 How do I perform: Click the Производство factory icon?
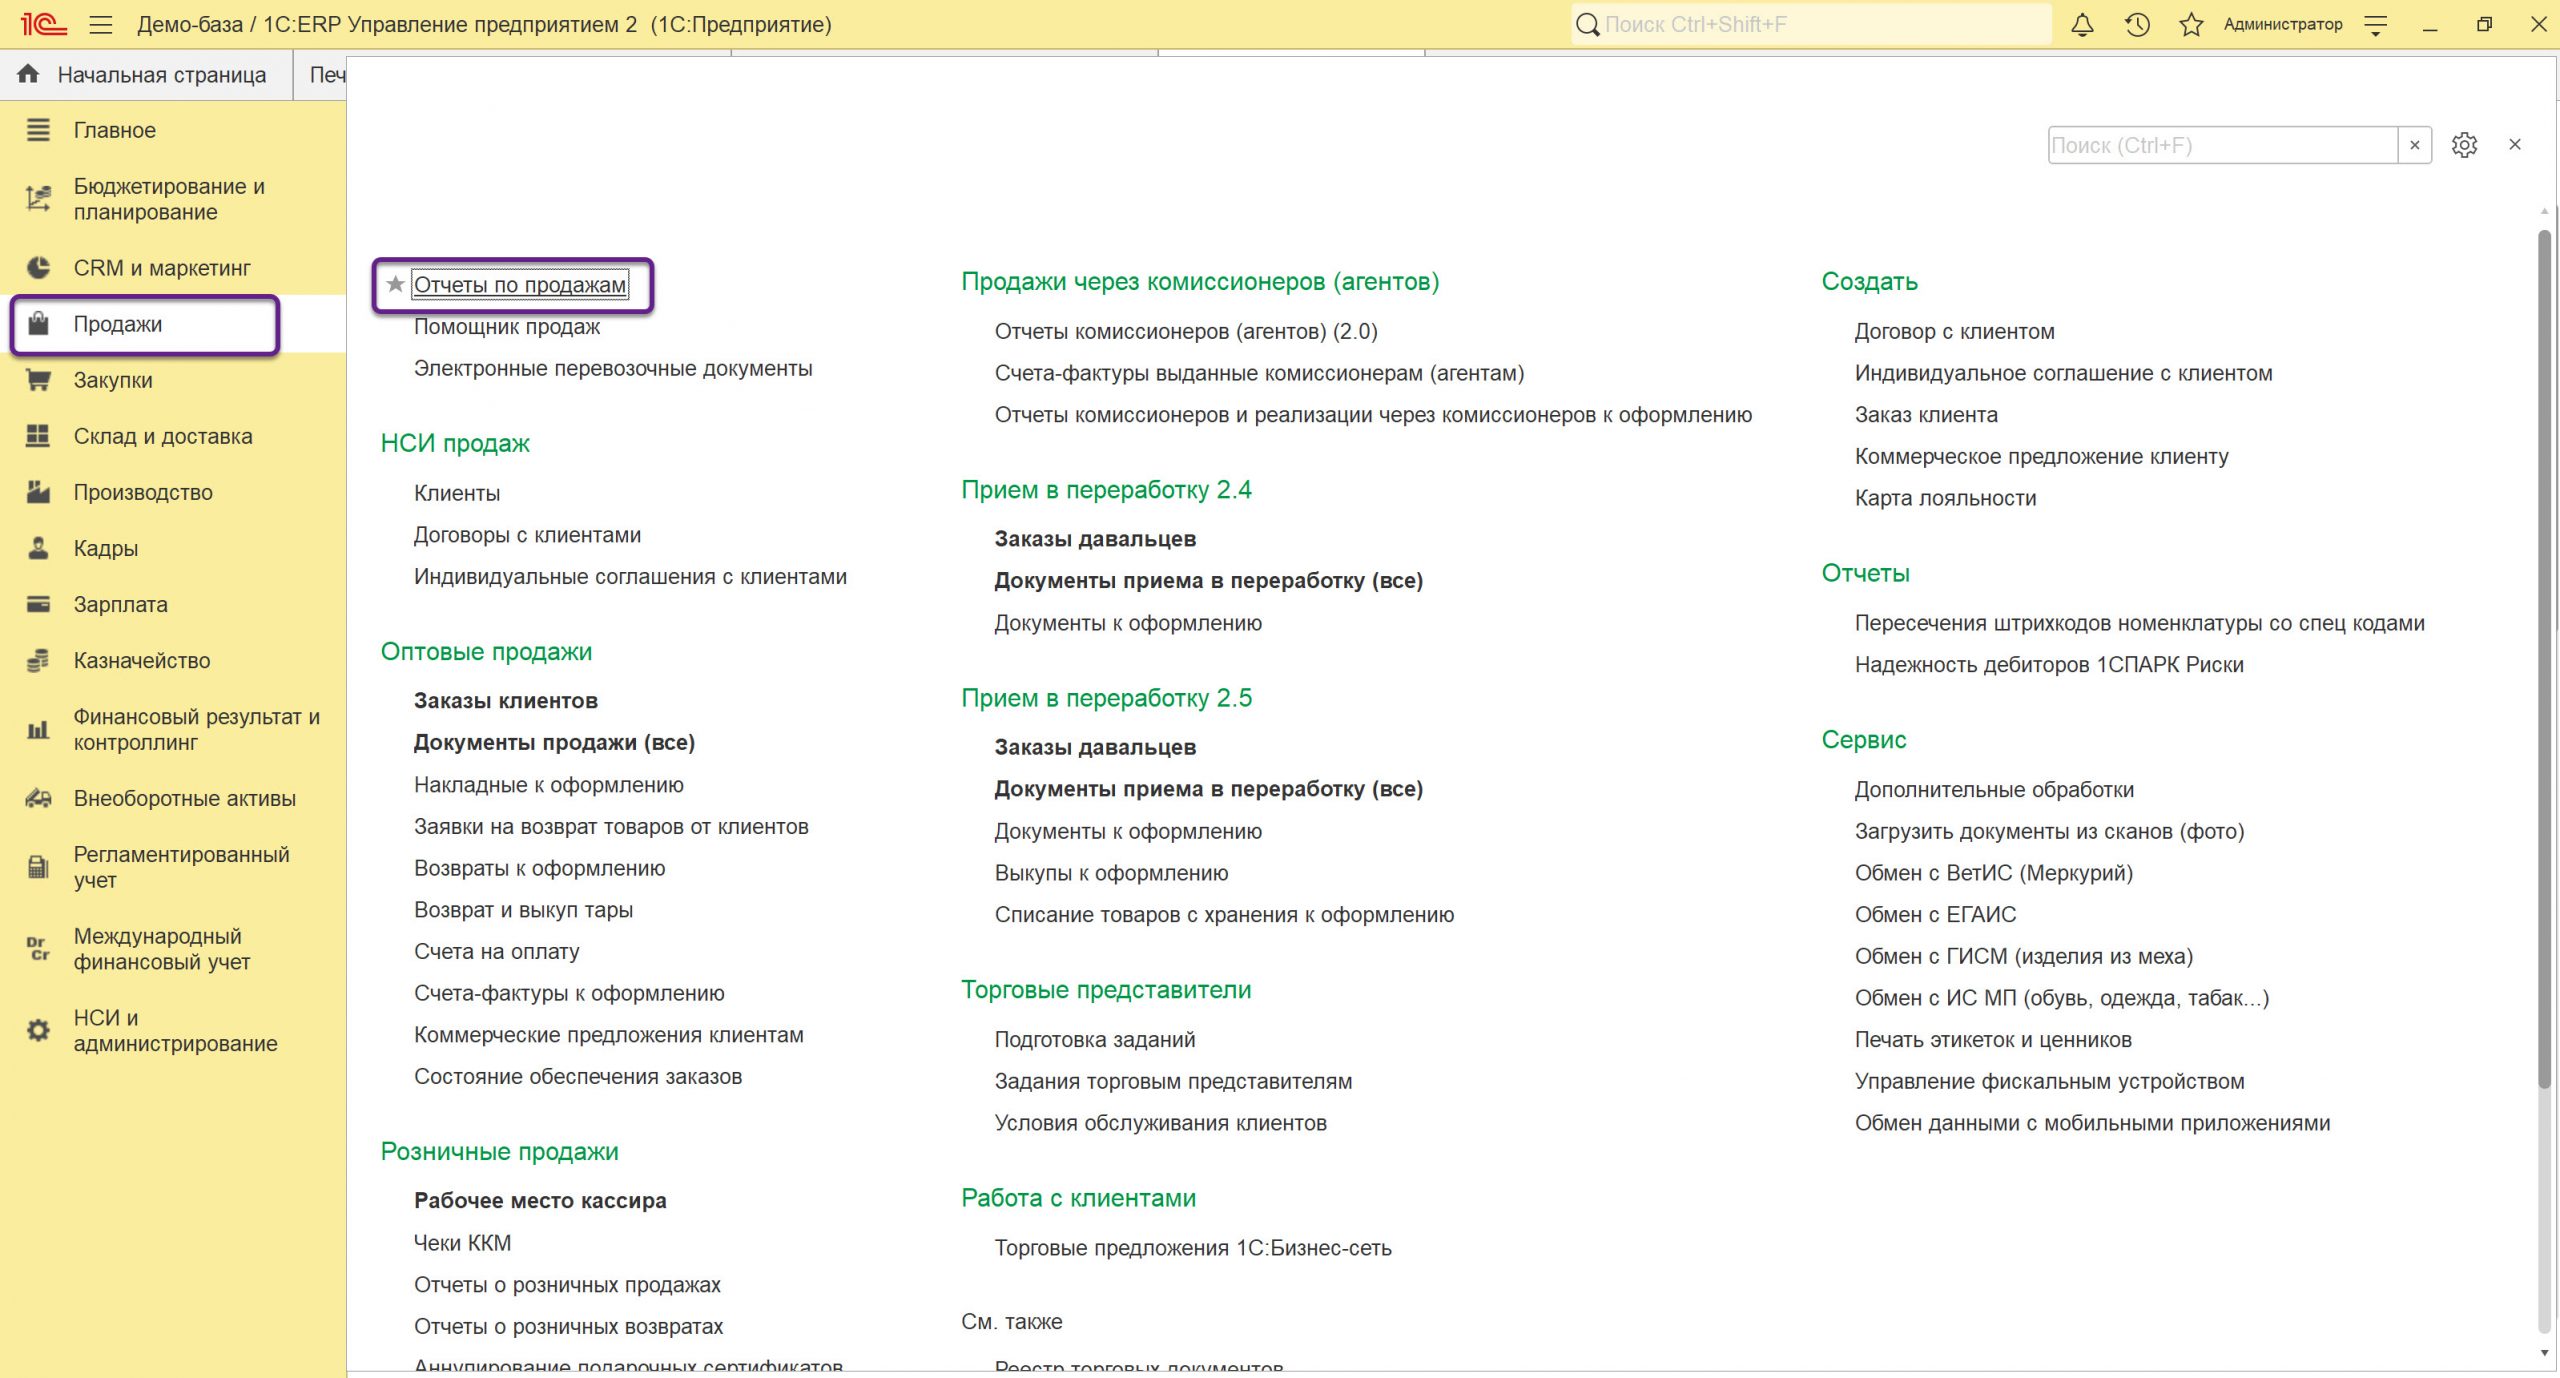click(38, 492)
